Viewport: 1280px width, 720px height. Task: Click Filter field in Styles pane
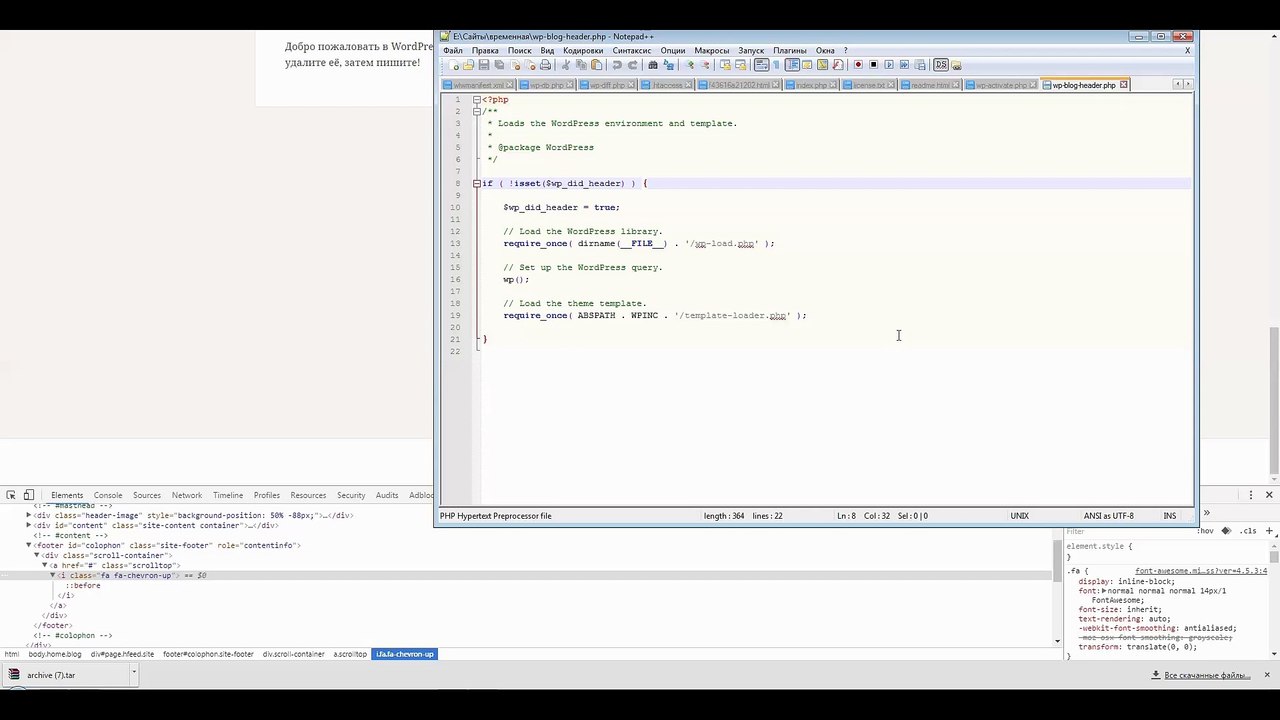coord(1128,531)
